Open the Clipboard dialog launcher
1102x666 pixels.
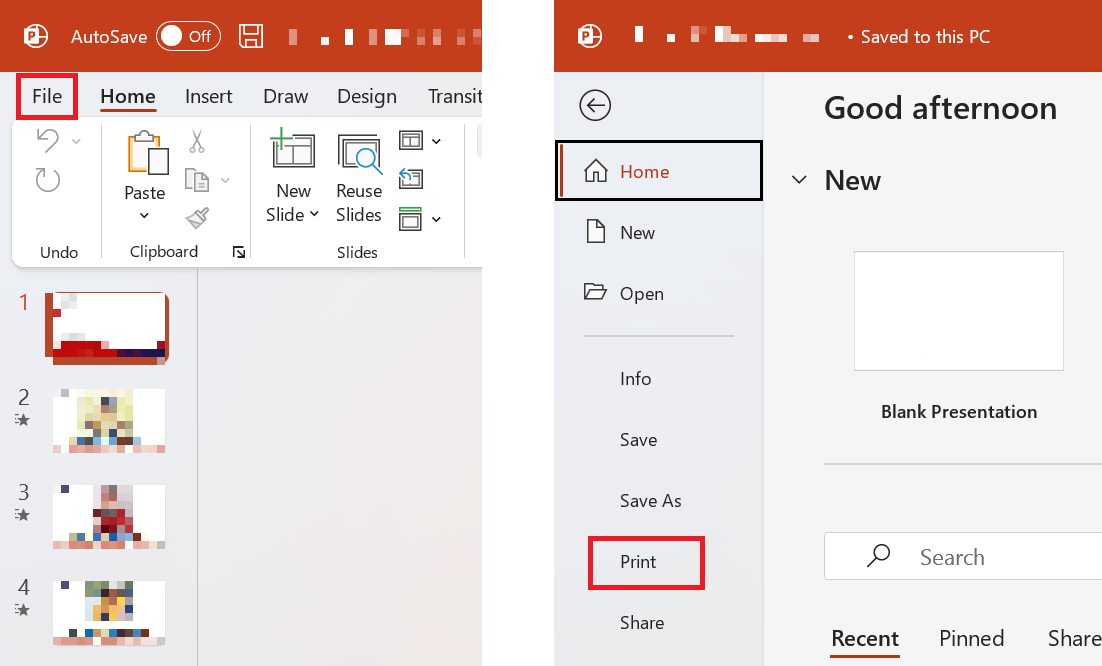coord(239,252)
